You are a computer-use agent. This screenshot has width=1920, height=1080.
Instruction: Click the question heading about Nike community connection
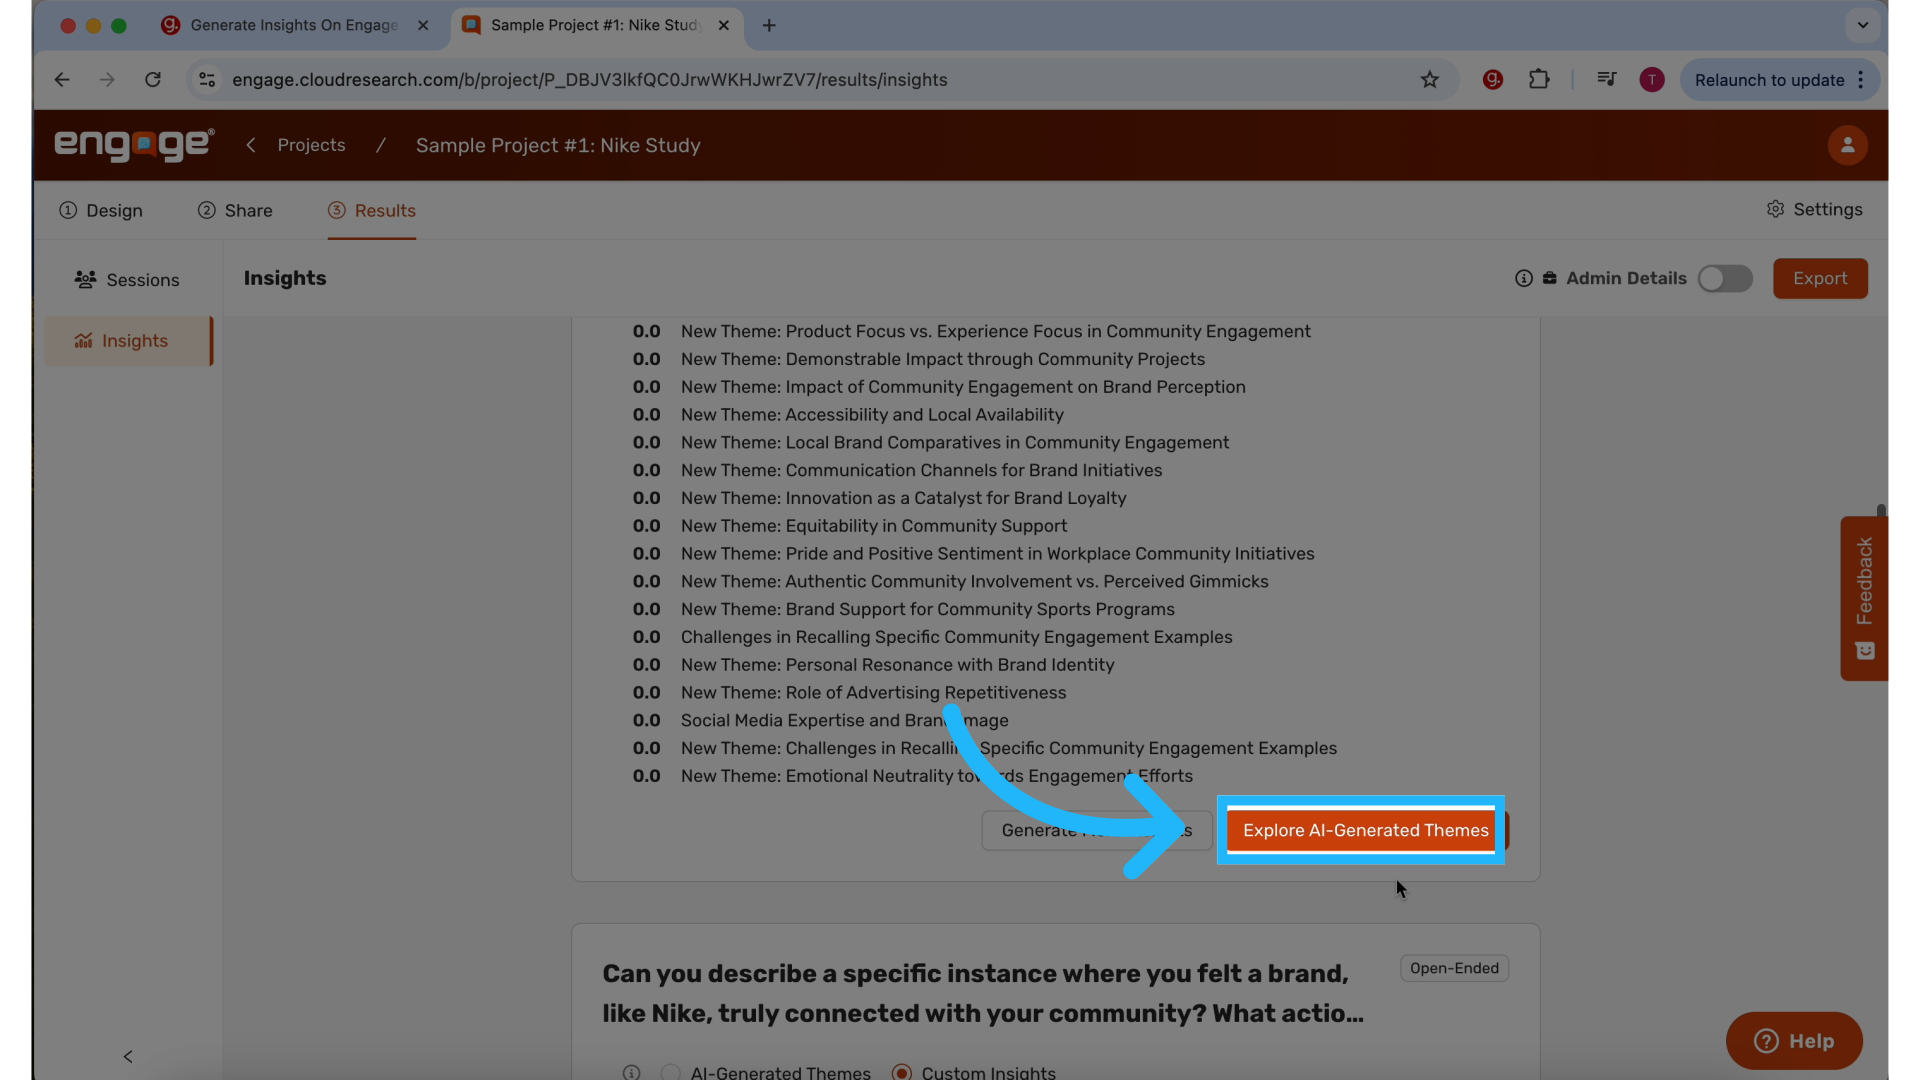(983, 993)
